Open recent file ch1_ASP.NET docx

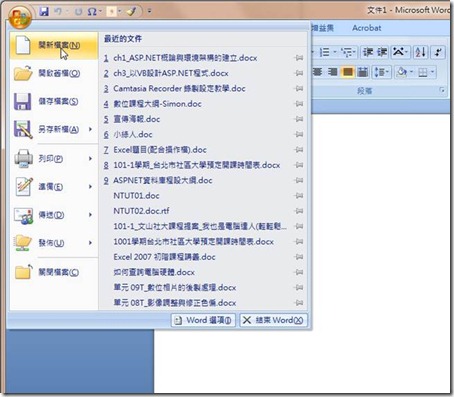tap(203, 58)
